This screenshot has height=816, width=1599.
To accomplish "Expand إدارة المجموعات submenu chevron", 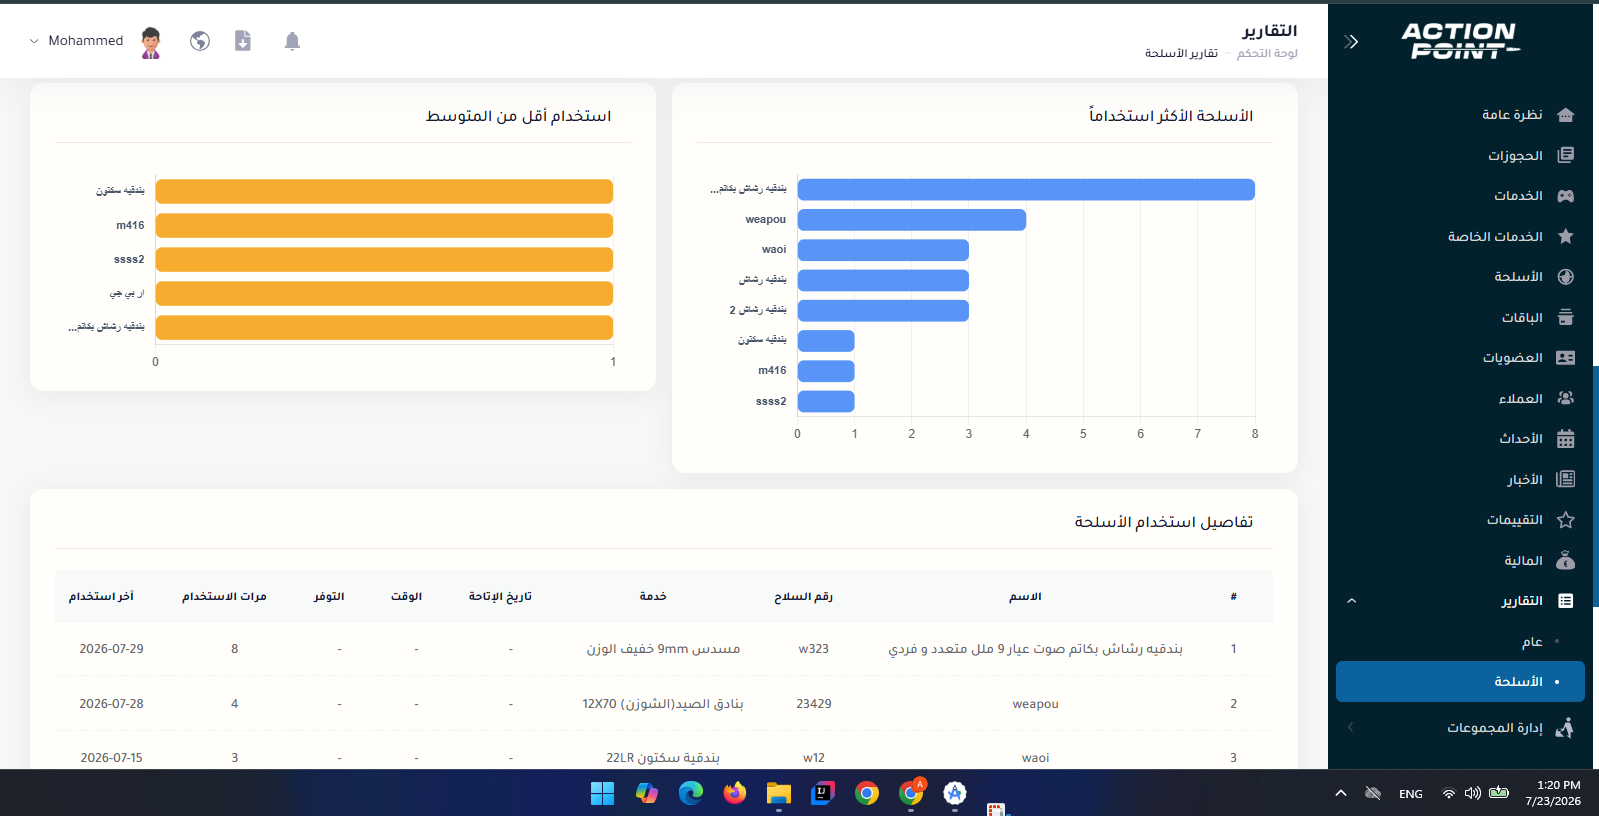I will point(1351,727).
